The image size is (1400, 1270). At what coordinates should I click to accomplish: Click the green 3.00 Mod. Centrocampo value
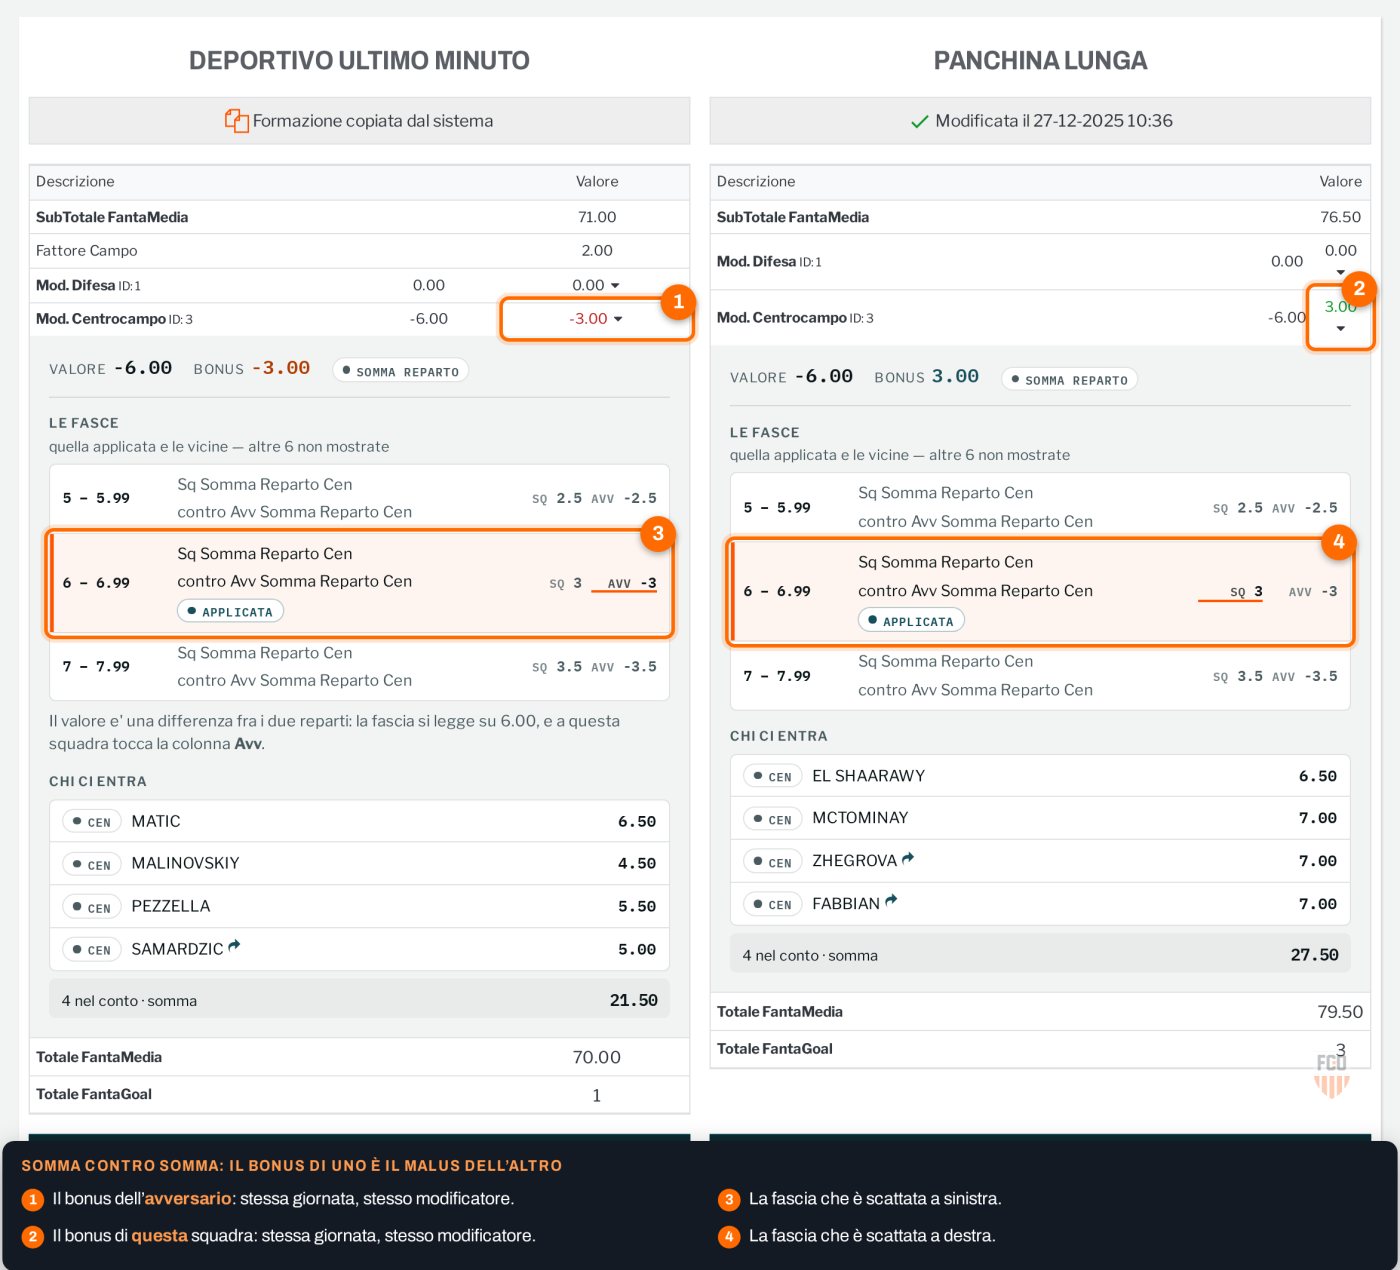tap(1341, 307)
